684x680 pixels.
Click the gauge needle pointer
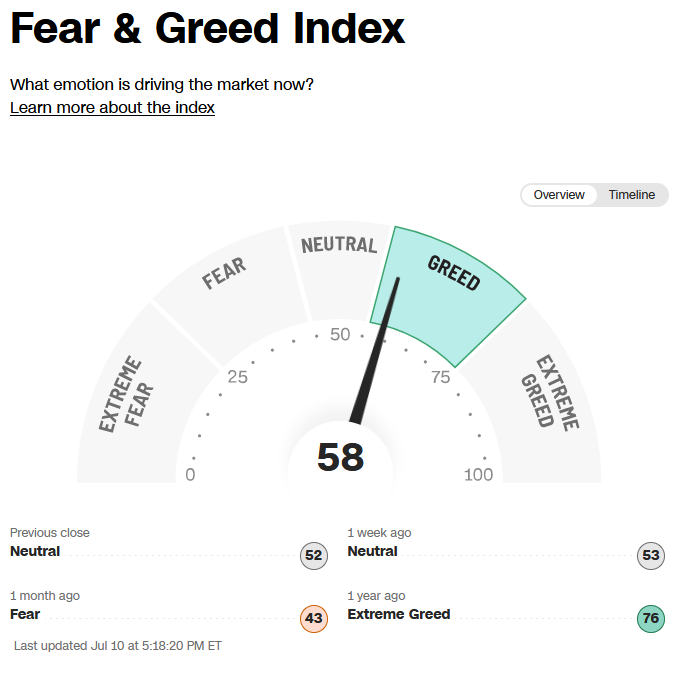click(x=376, y=350)
